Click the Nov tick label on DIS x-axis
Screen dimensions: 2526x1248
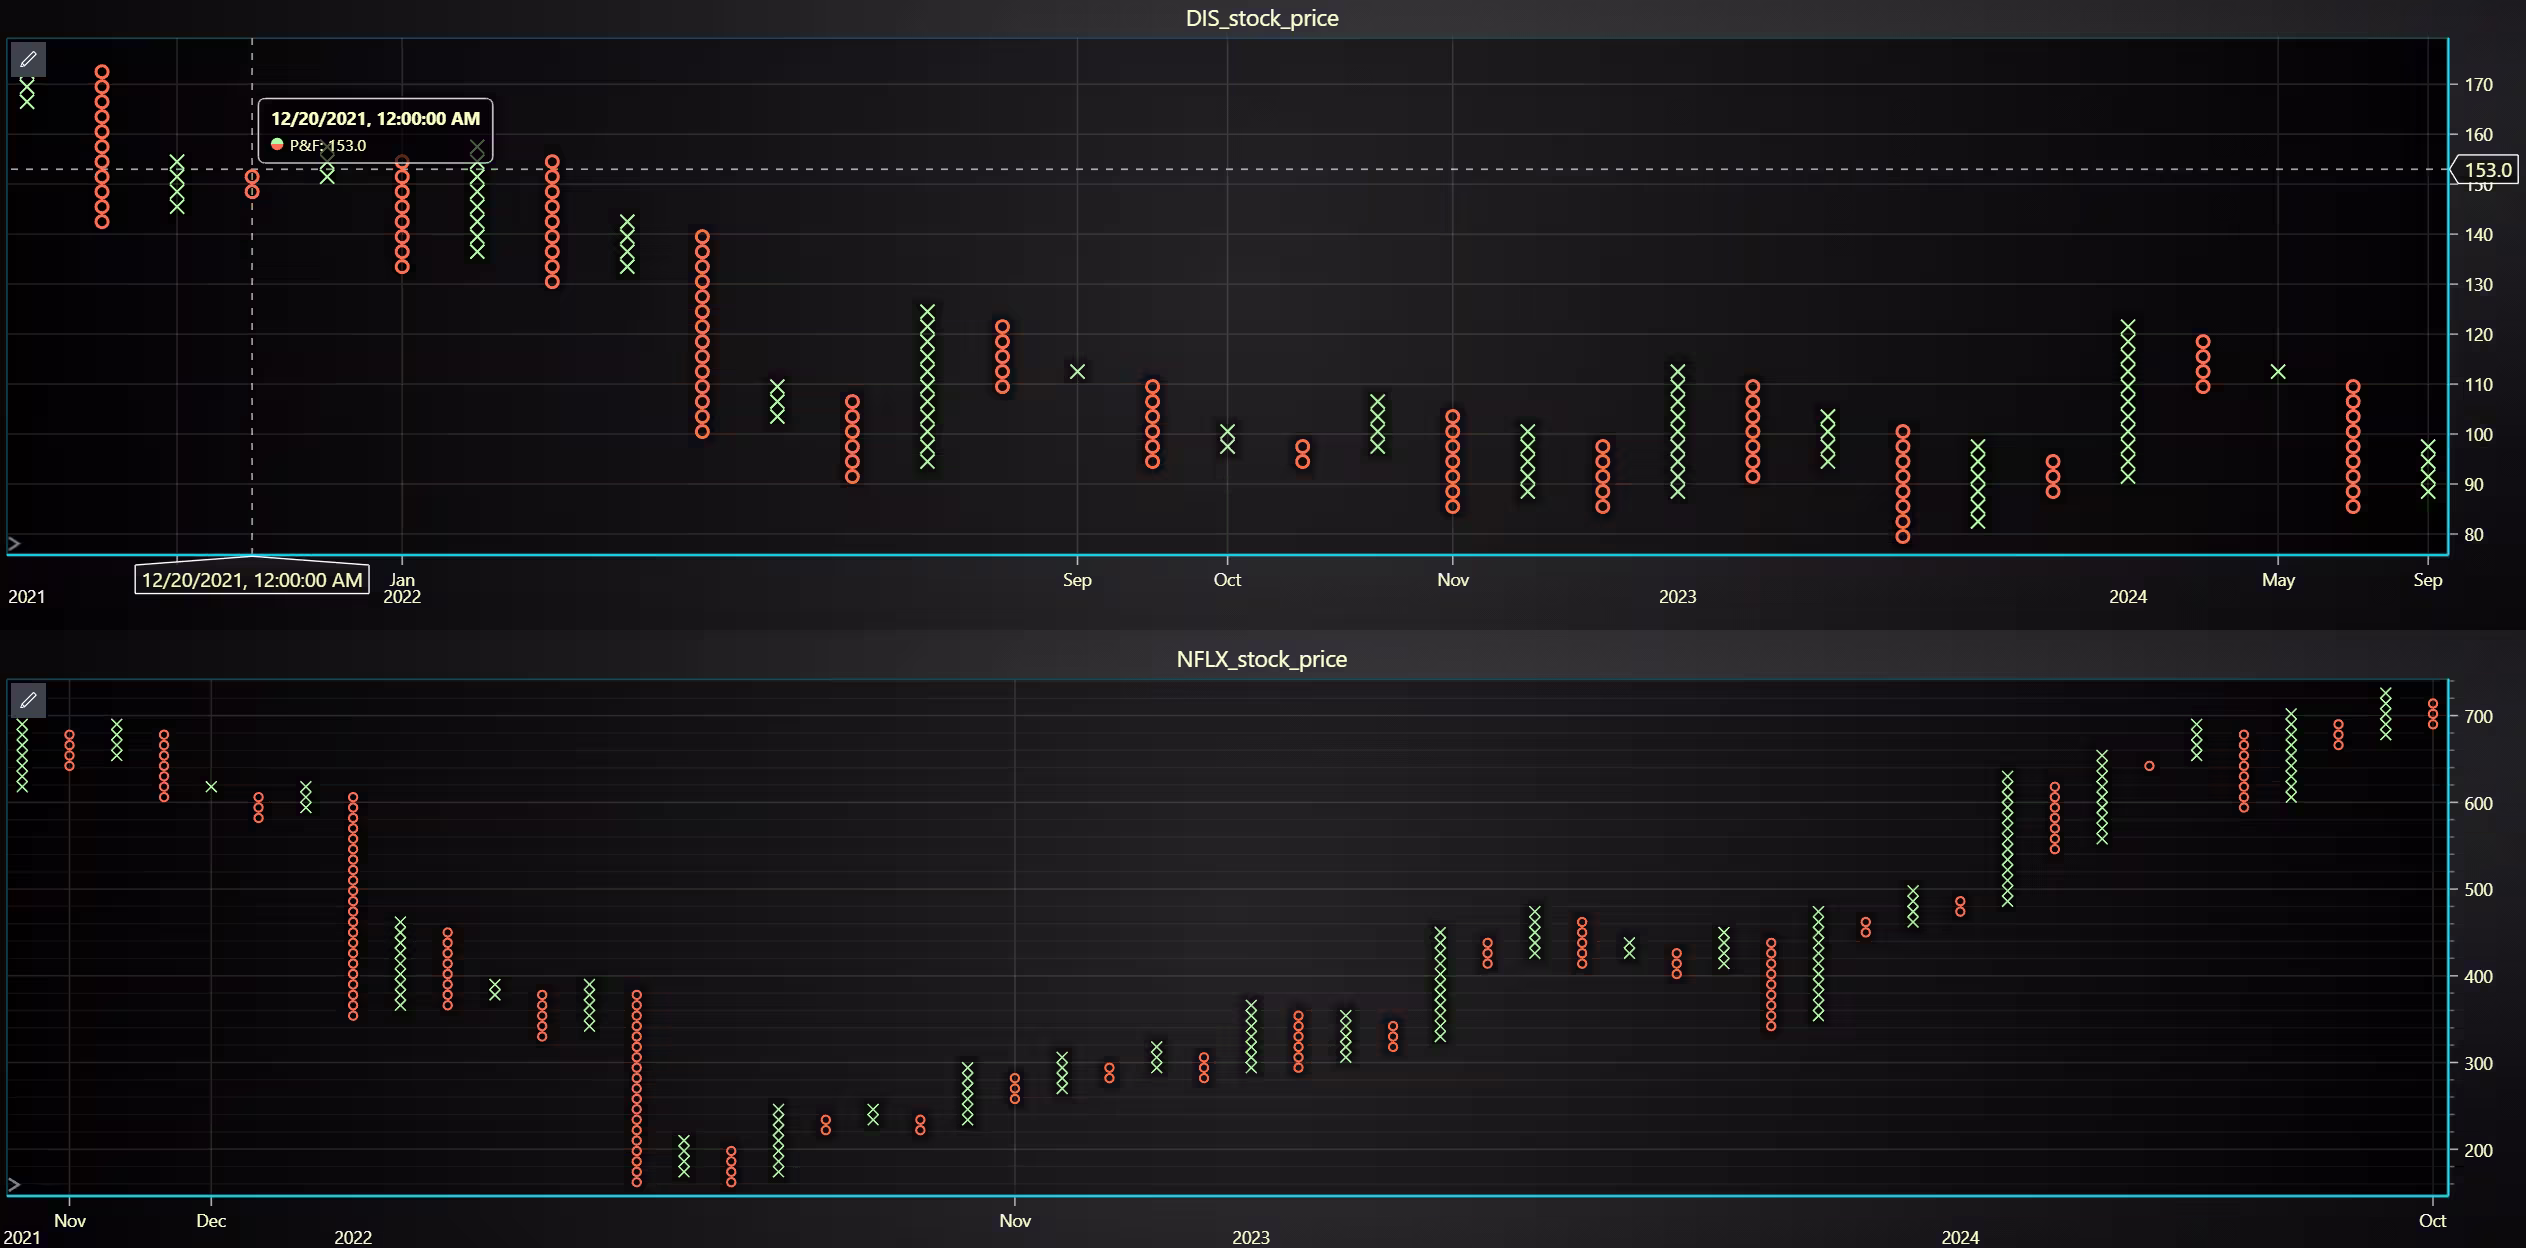(x=1453, y=580)
